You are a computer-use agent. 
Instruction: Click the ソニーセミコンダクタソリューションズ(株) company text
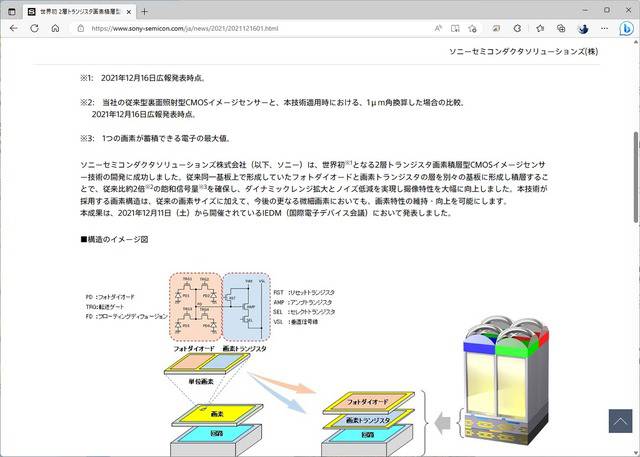click(x=524, y=51)
